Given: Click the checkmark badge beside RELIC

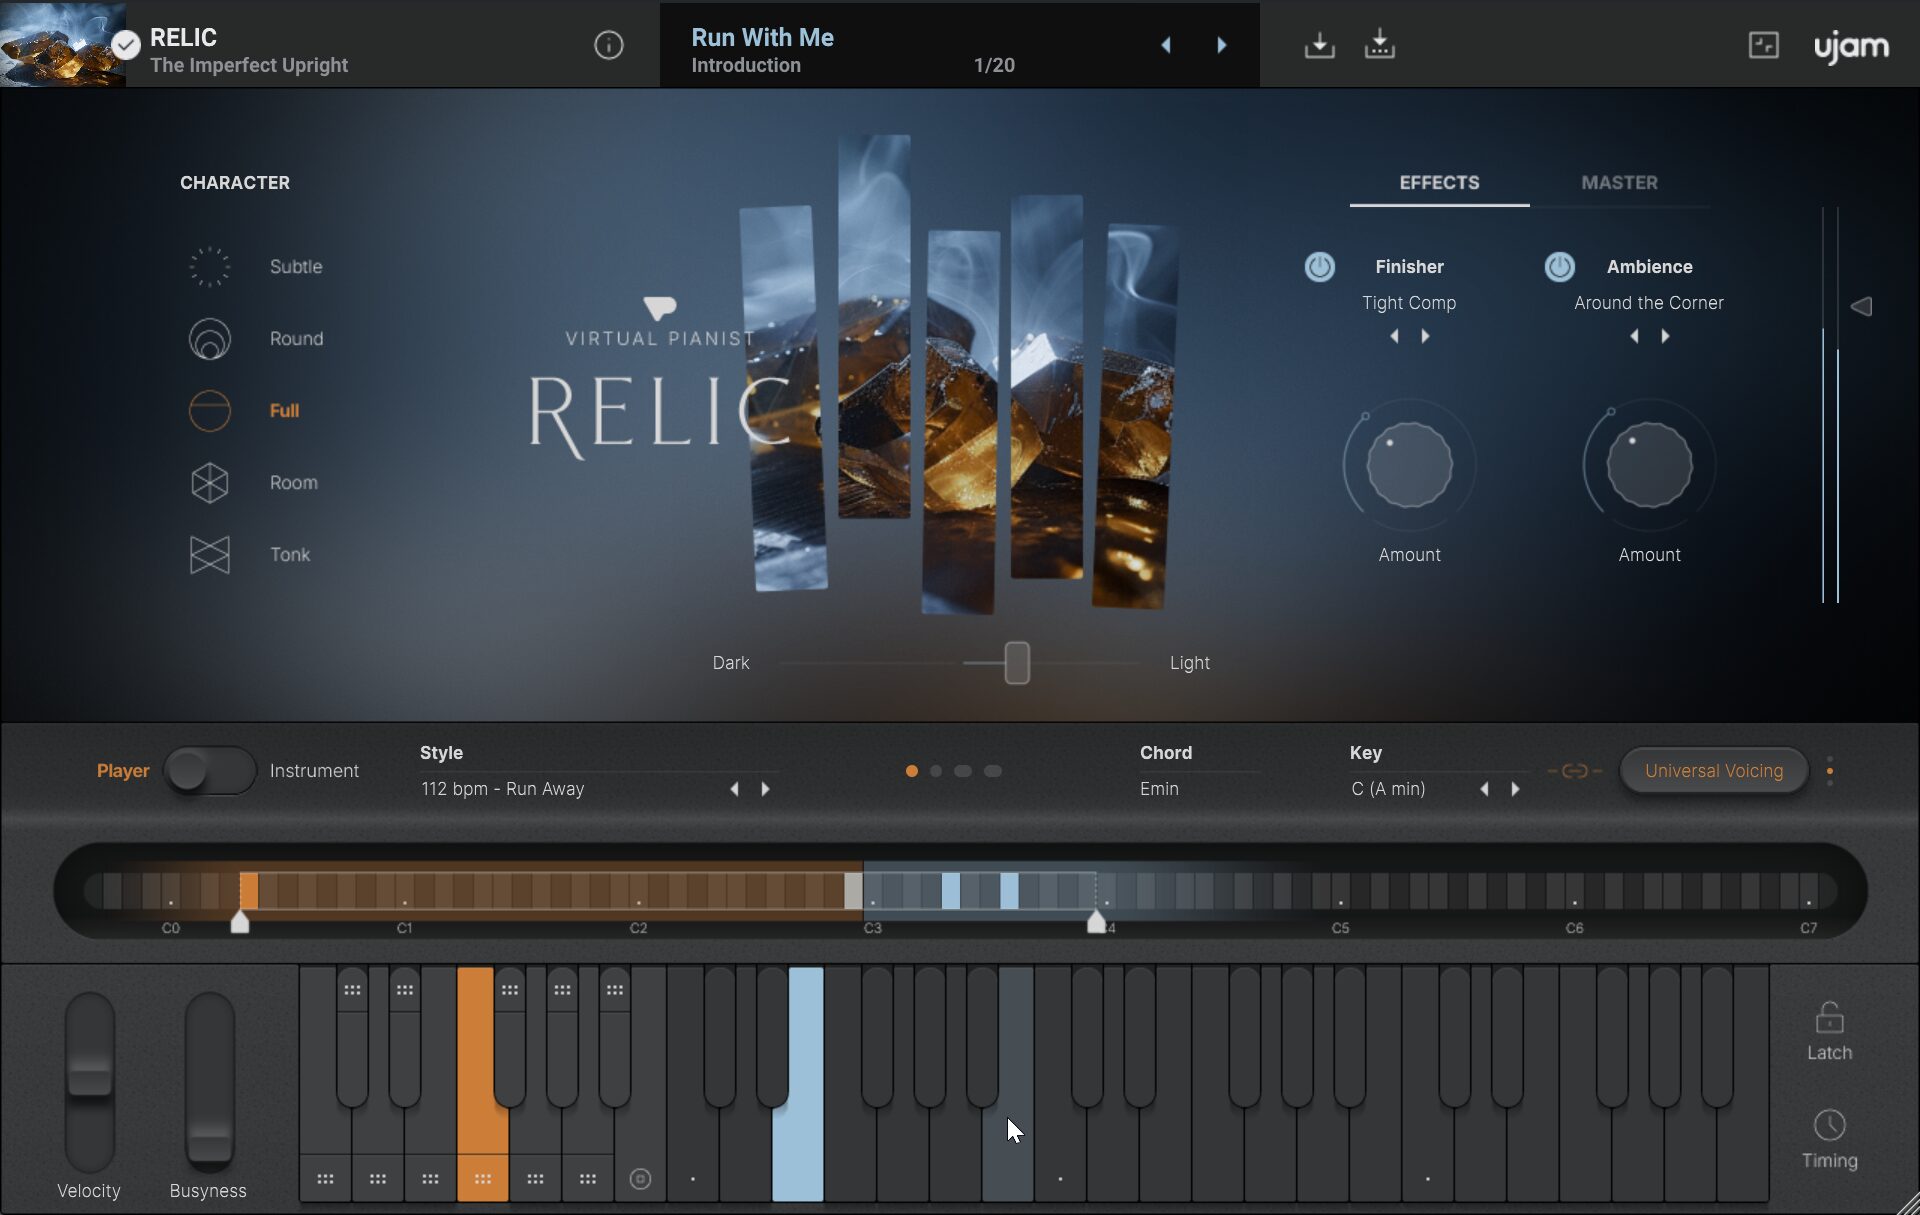Looking at the screenshot, I should (x=125, y=45).
